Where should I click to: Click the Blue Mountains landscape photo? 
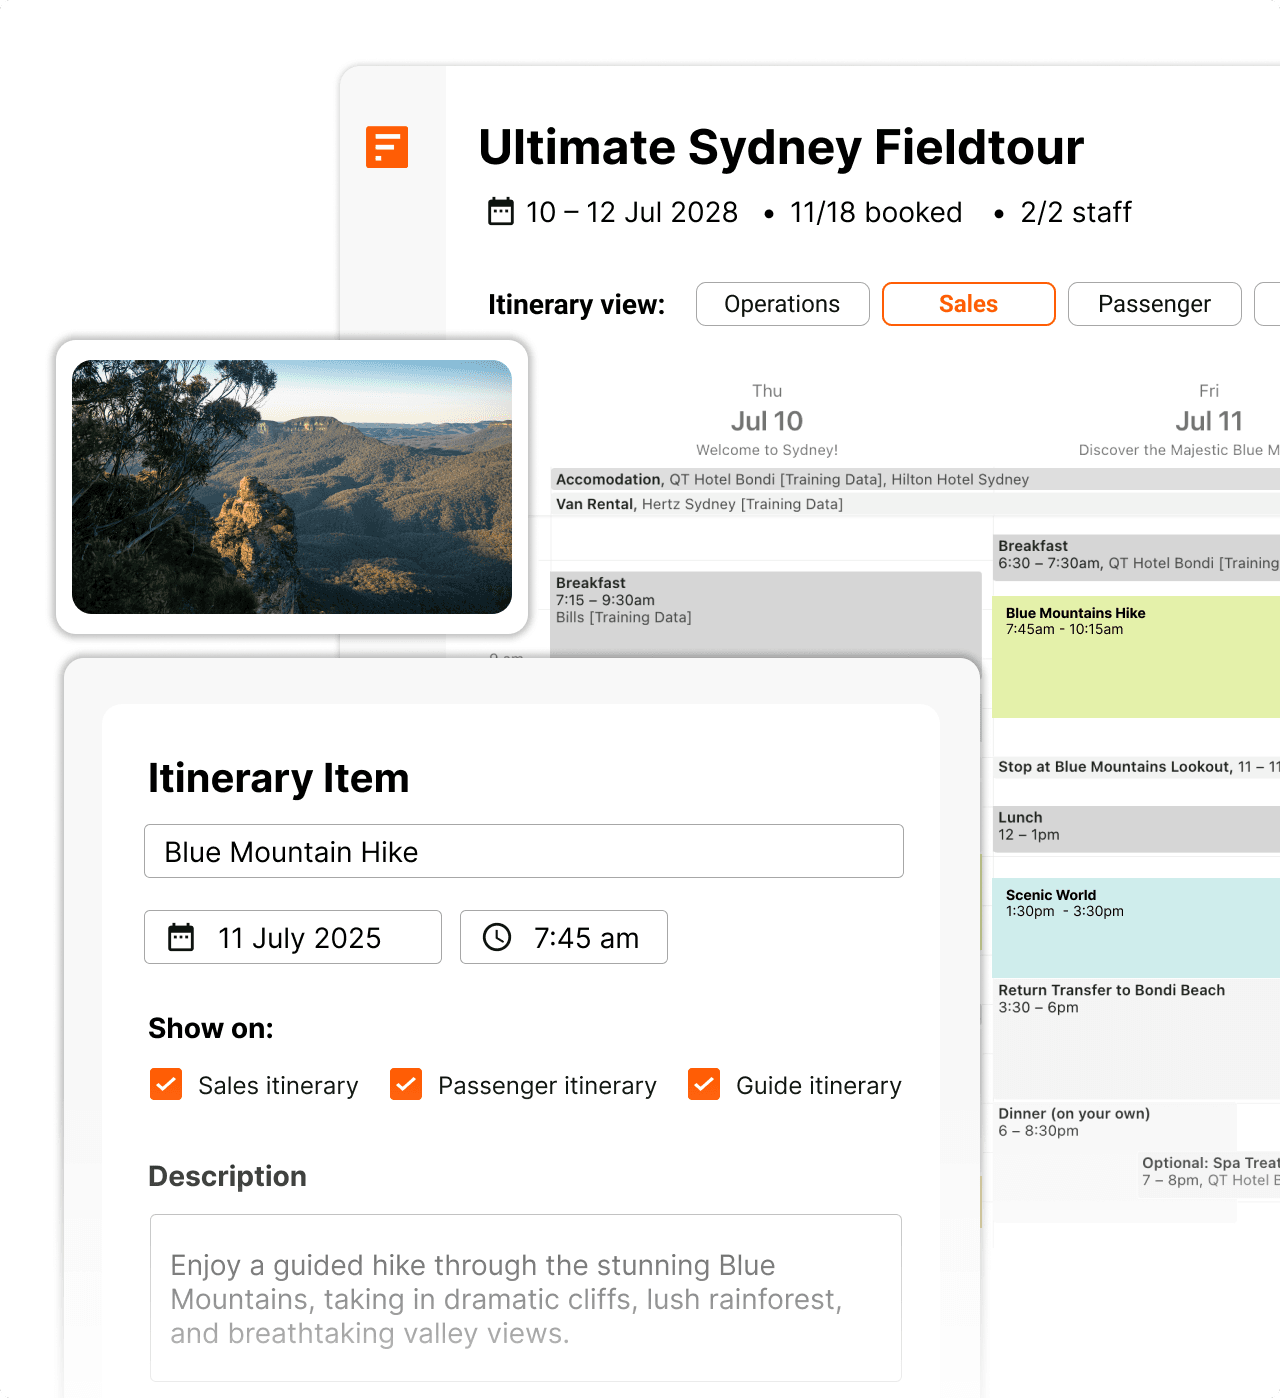click(x=291, y=485)
